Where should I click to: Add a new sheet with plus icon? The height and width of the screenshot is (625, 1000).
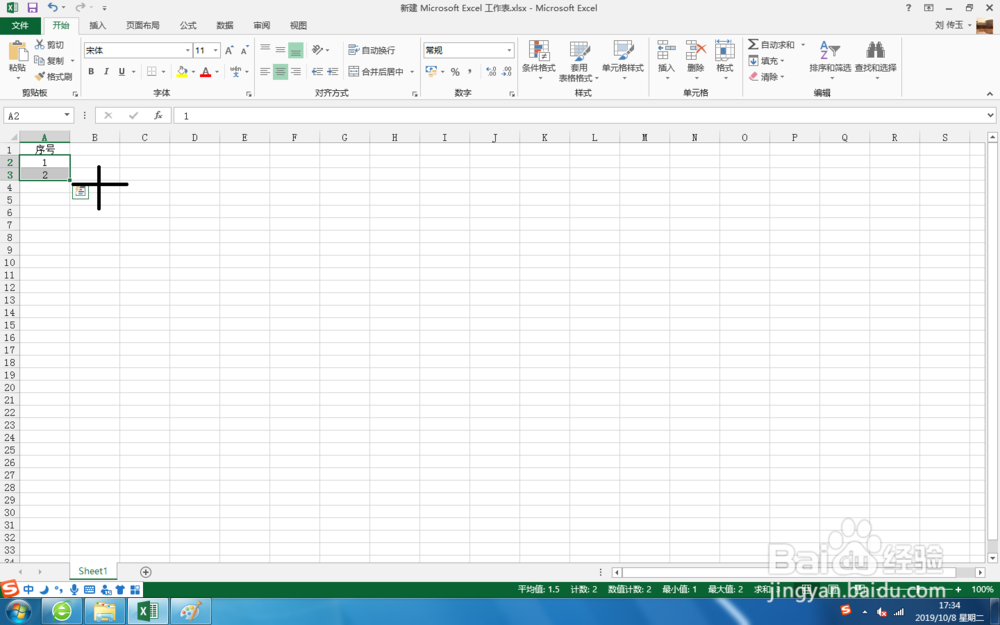145,572
